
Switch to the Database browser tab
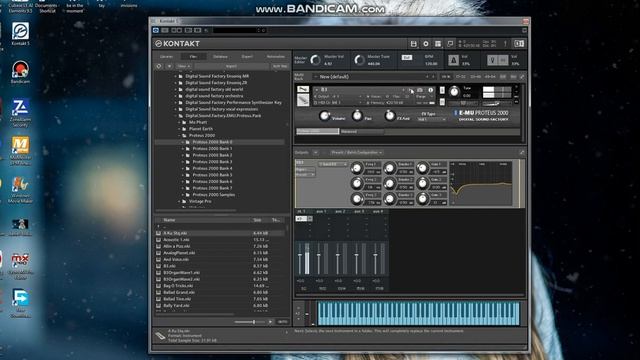tap(220, 57)
